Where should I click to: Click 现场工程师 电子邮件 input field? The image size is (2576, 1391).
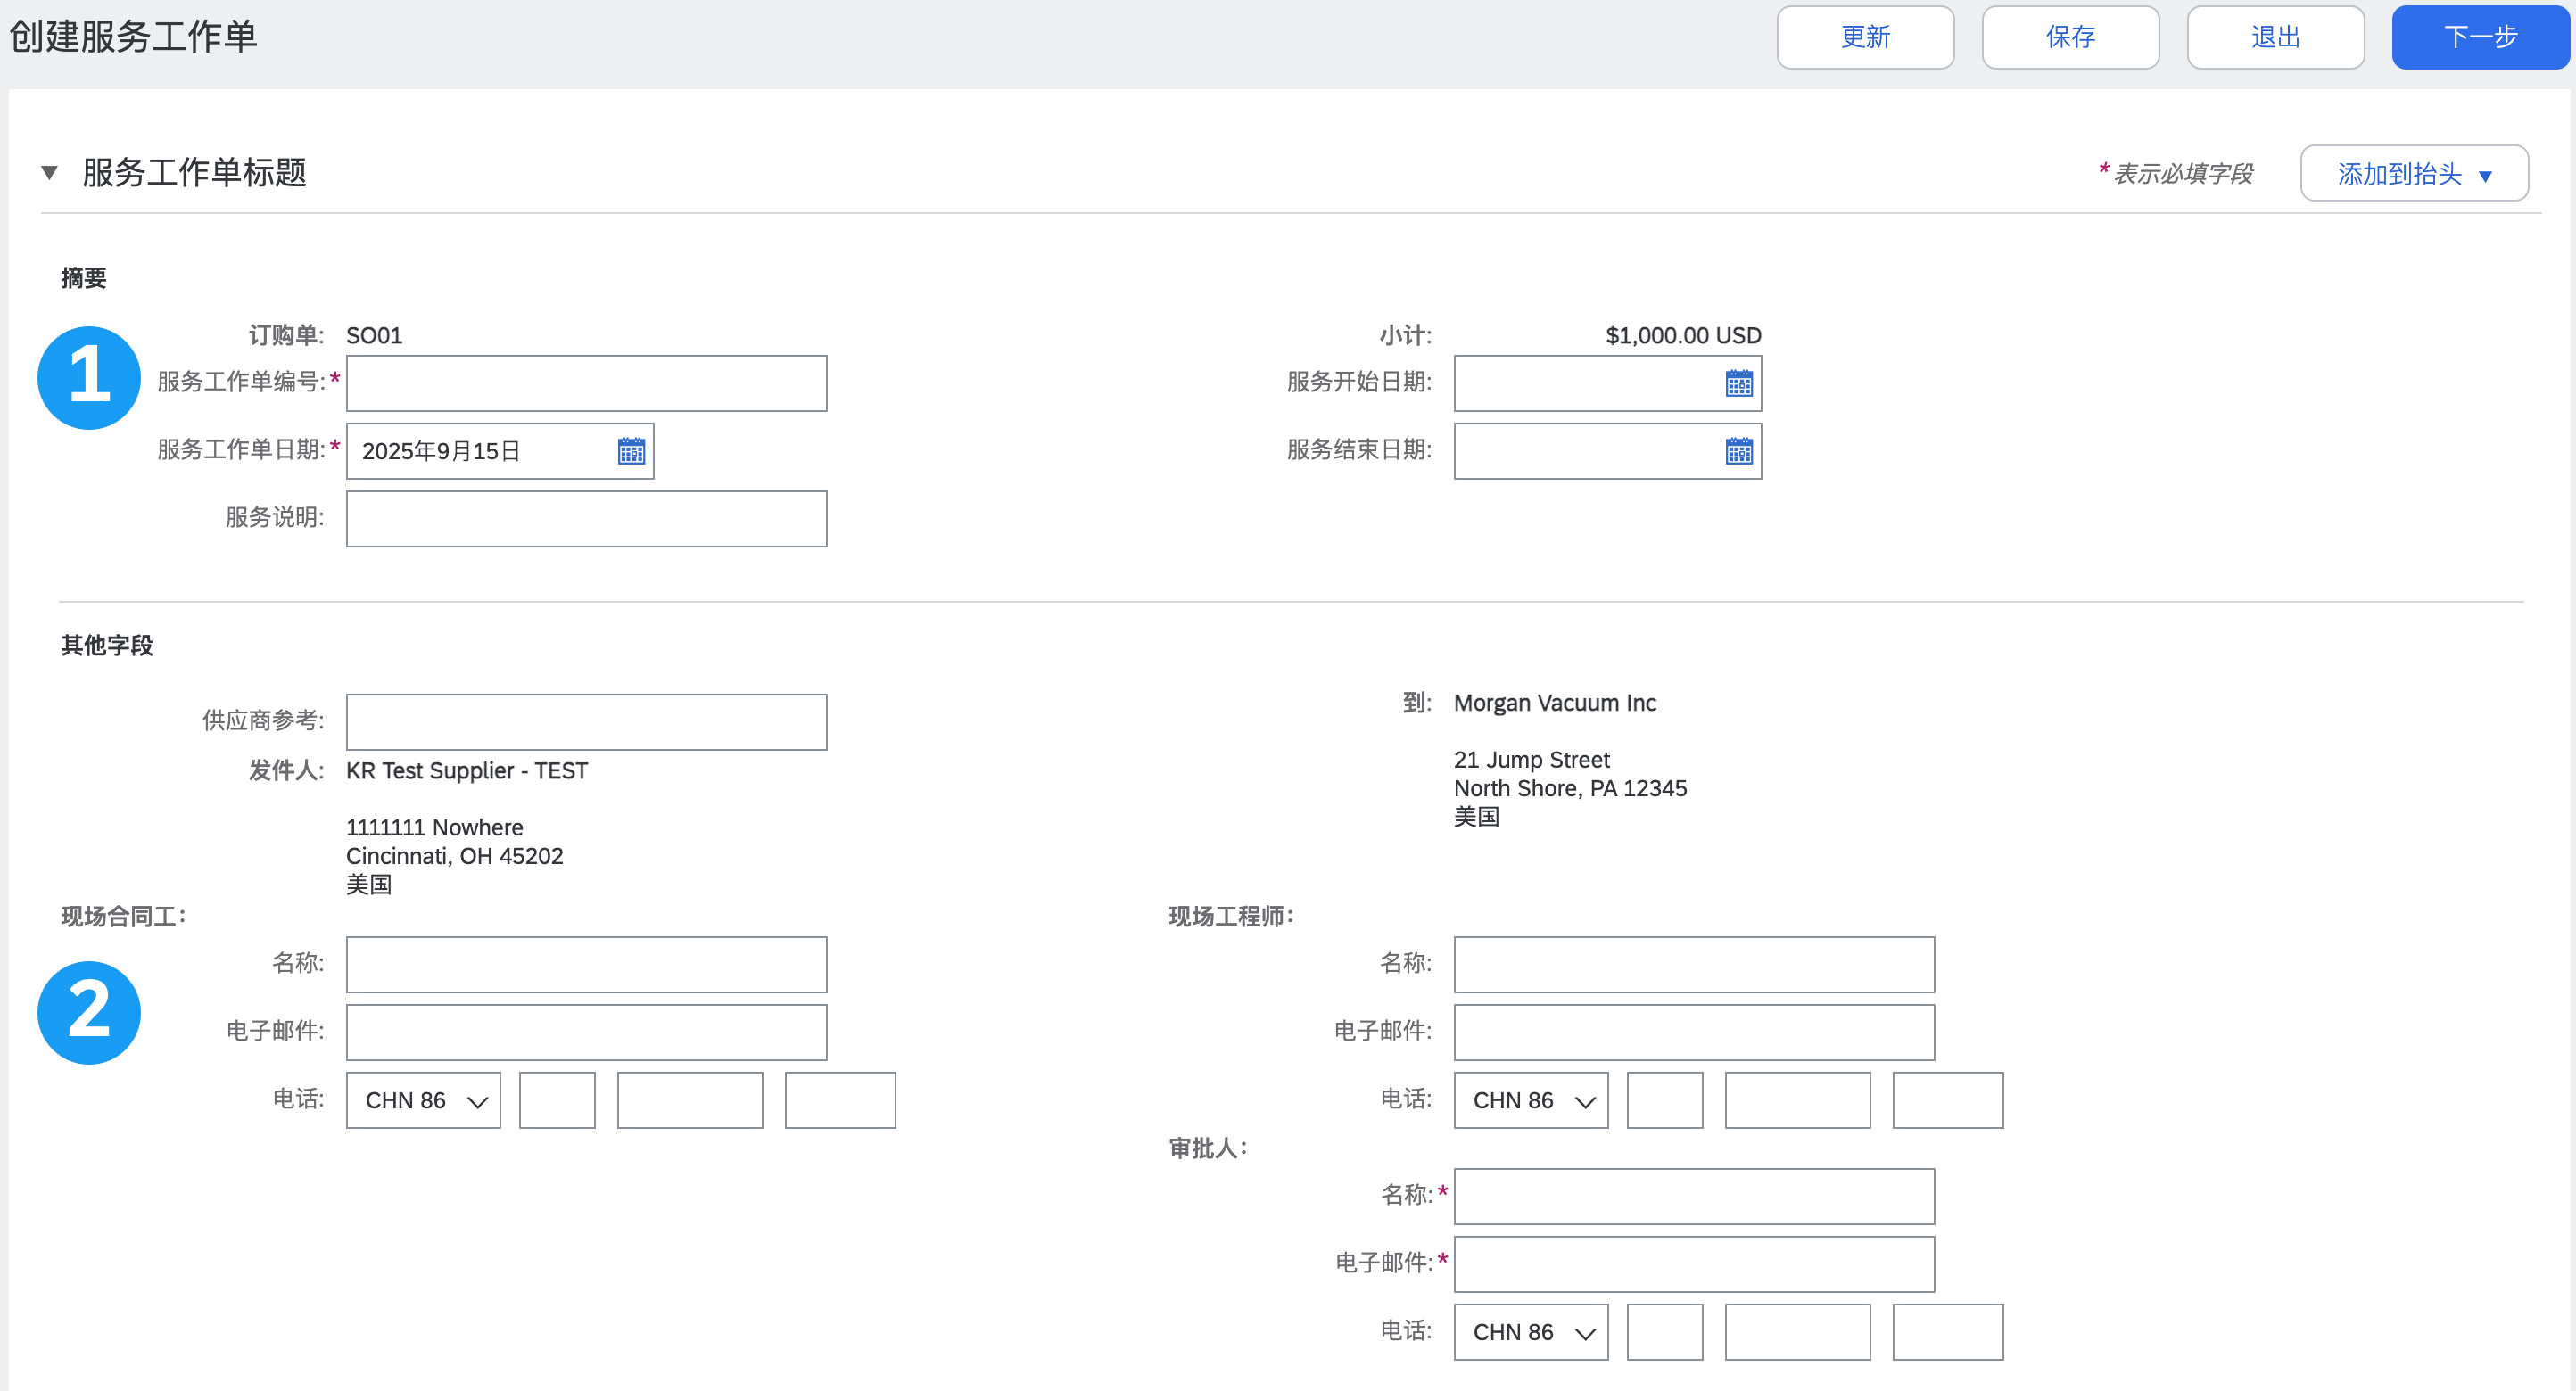tap(1693, 1032)
